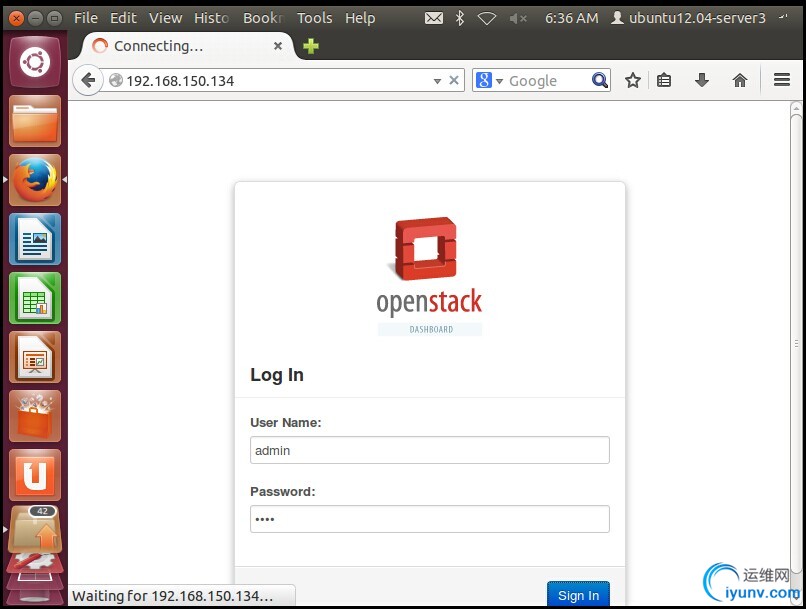Viewport: 806px width, 609px height.
Task: Click the Google search magnifier icon
Action: pyautogui.click(x=599, y=80)
